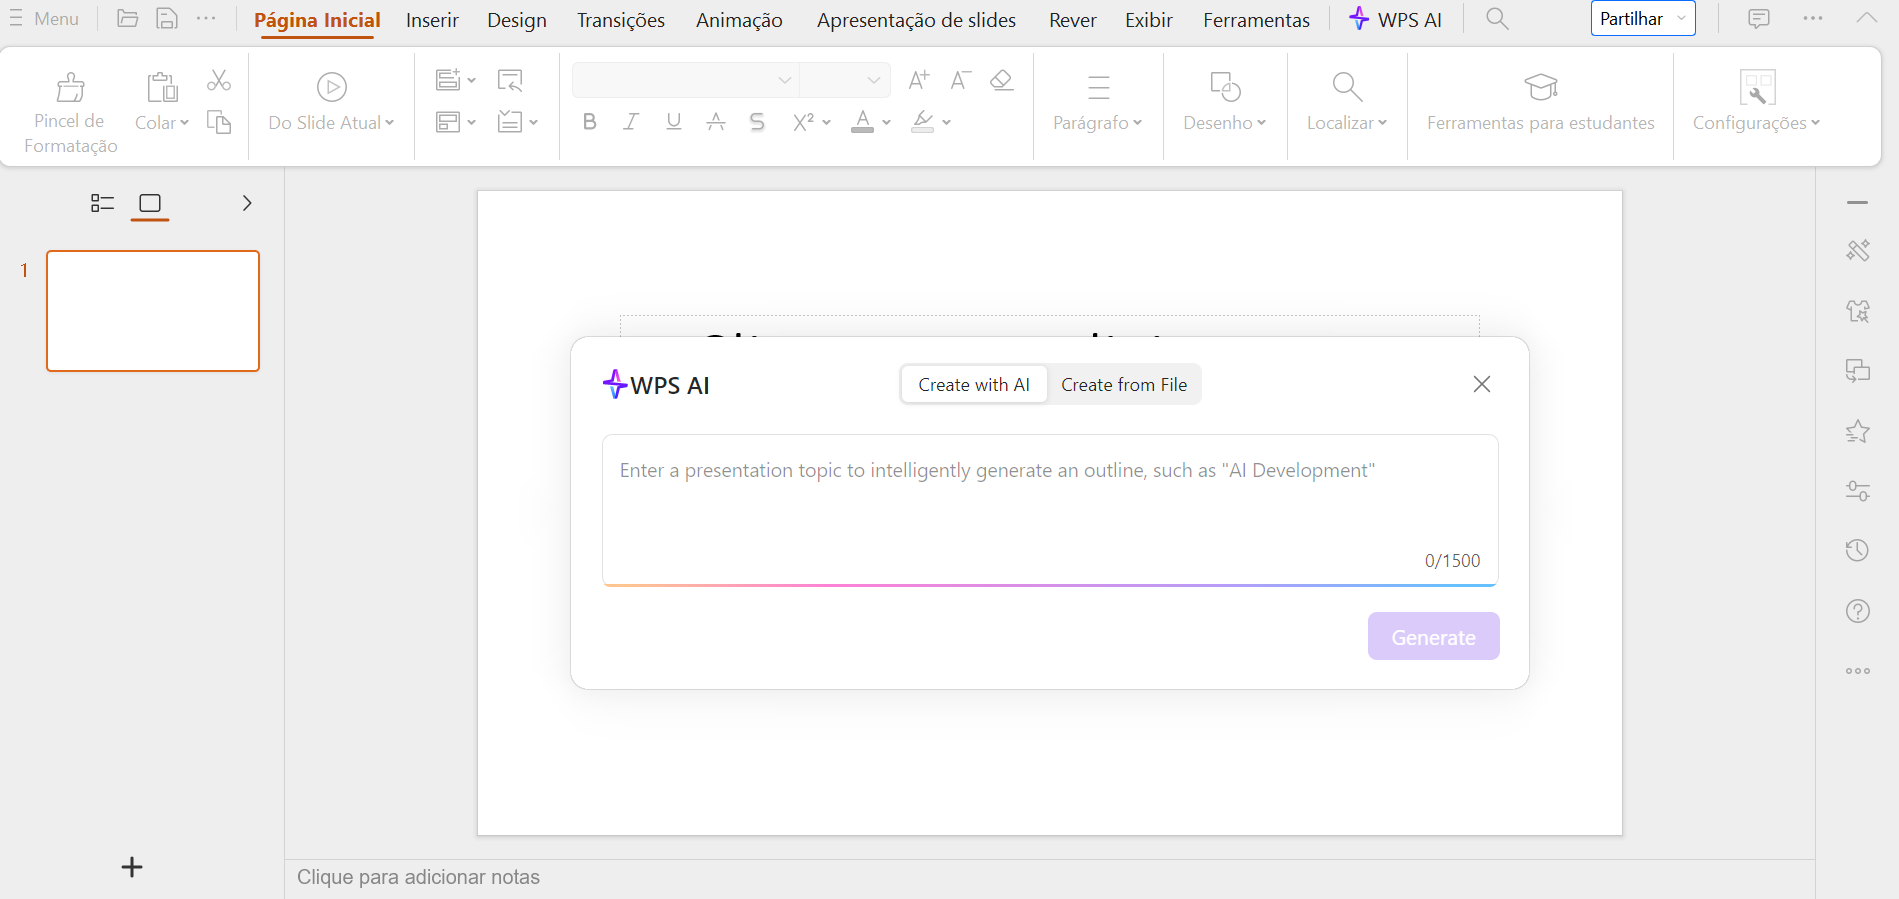The height and width of the screenshot is (899, 1899).
Task: Clear formatting with the eraser icon
Action: (x=1001, y=80)
